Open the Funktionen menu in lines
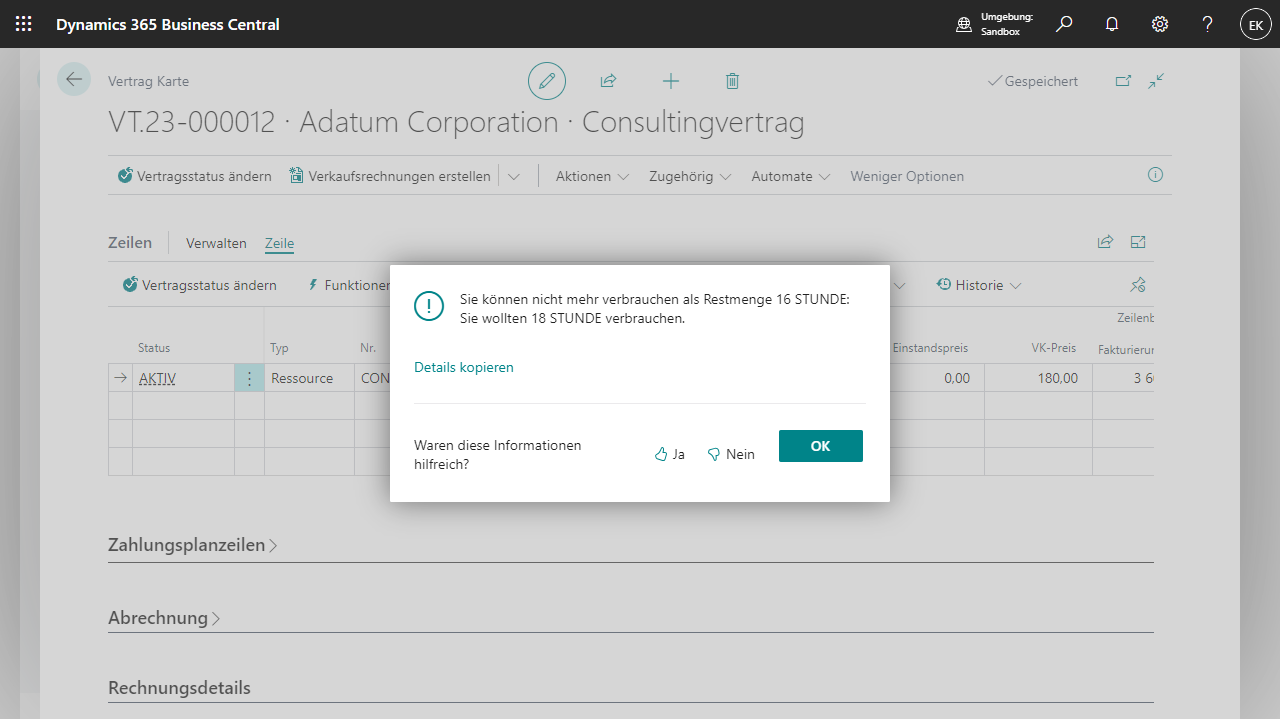The height and width of the screenshot is (720, 1280). [x=349, y=285]
